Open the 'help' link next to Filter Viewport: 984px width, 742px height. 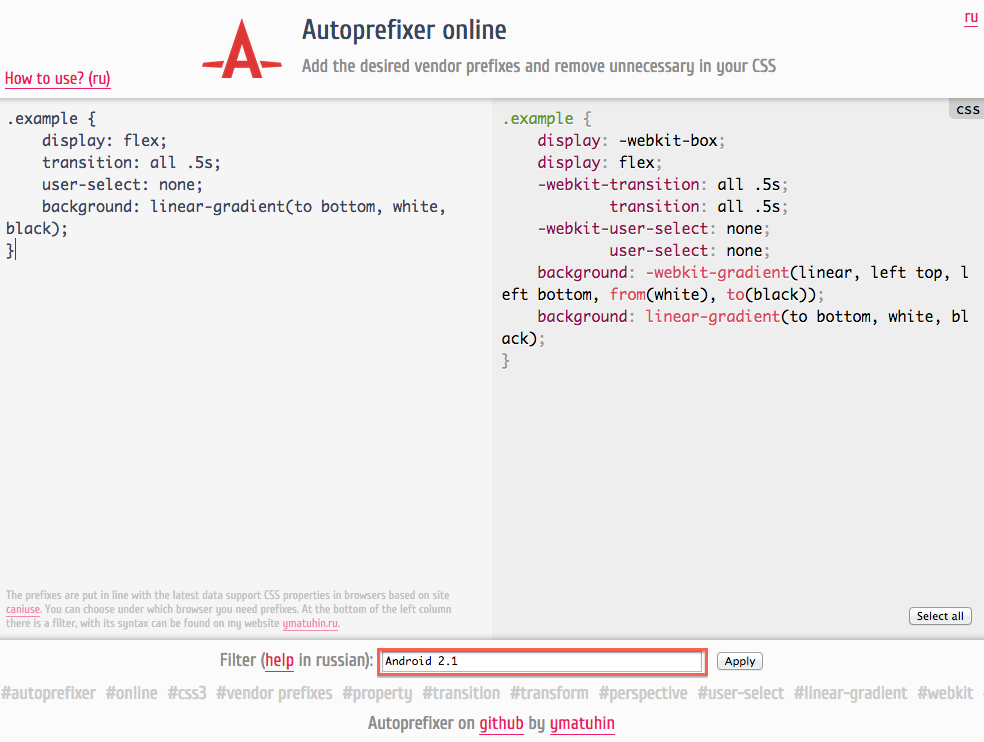pyautogui.click(x=279, y=660)
